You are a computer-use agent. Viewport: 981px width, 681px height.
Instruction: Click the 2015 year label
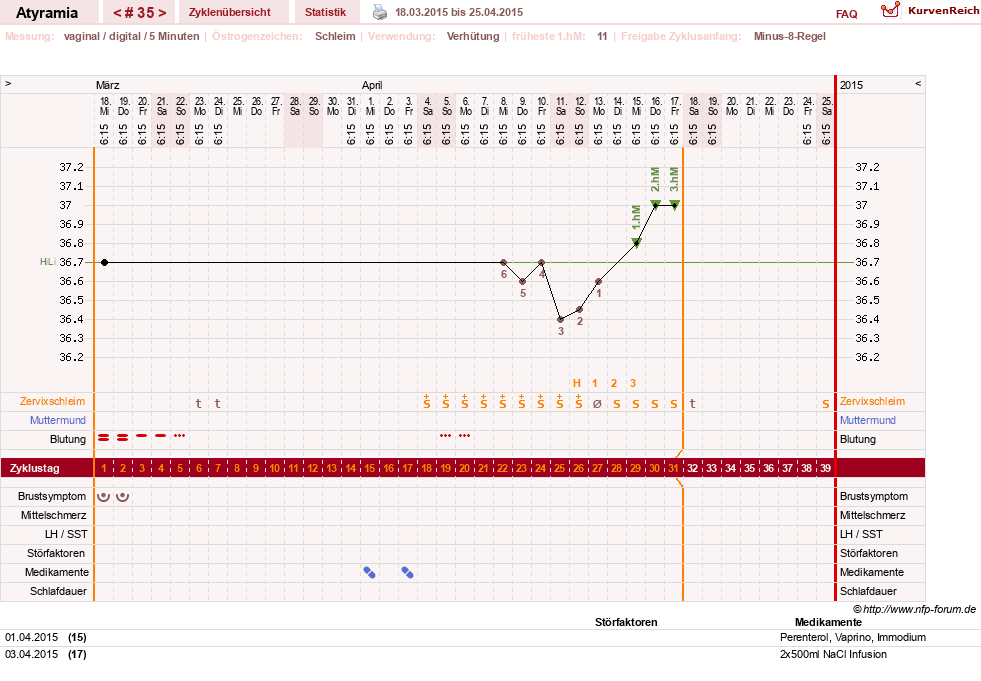(x=851, y=85)
